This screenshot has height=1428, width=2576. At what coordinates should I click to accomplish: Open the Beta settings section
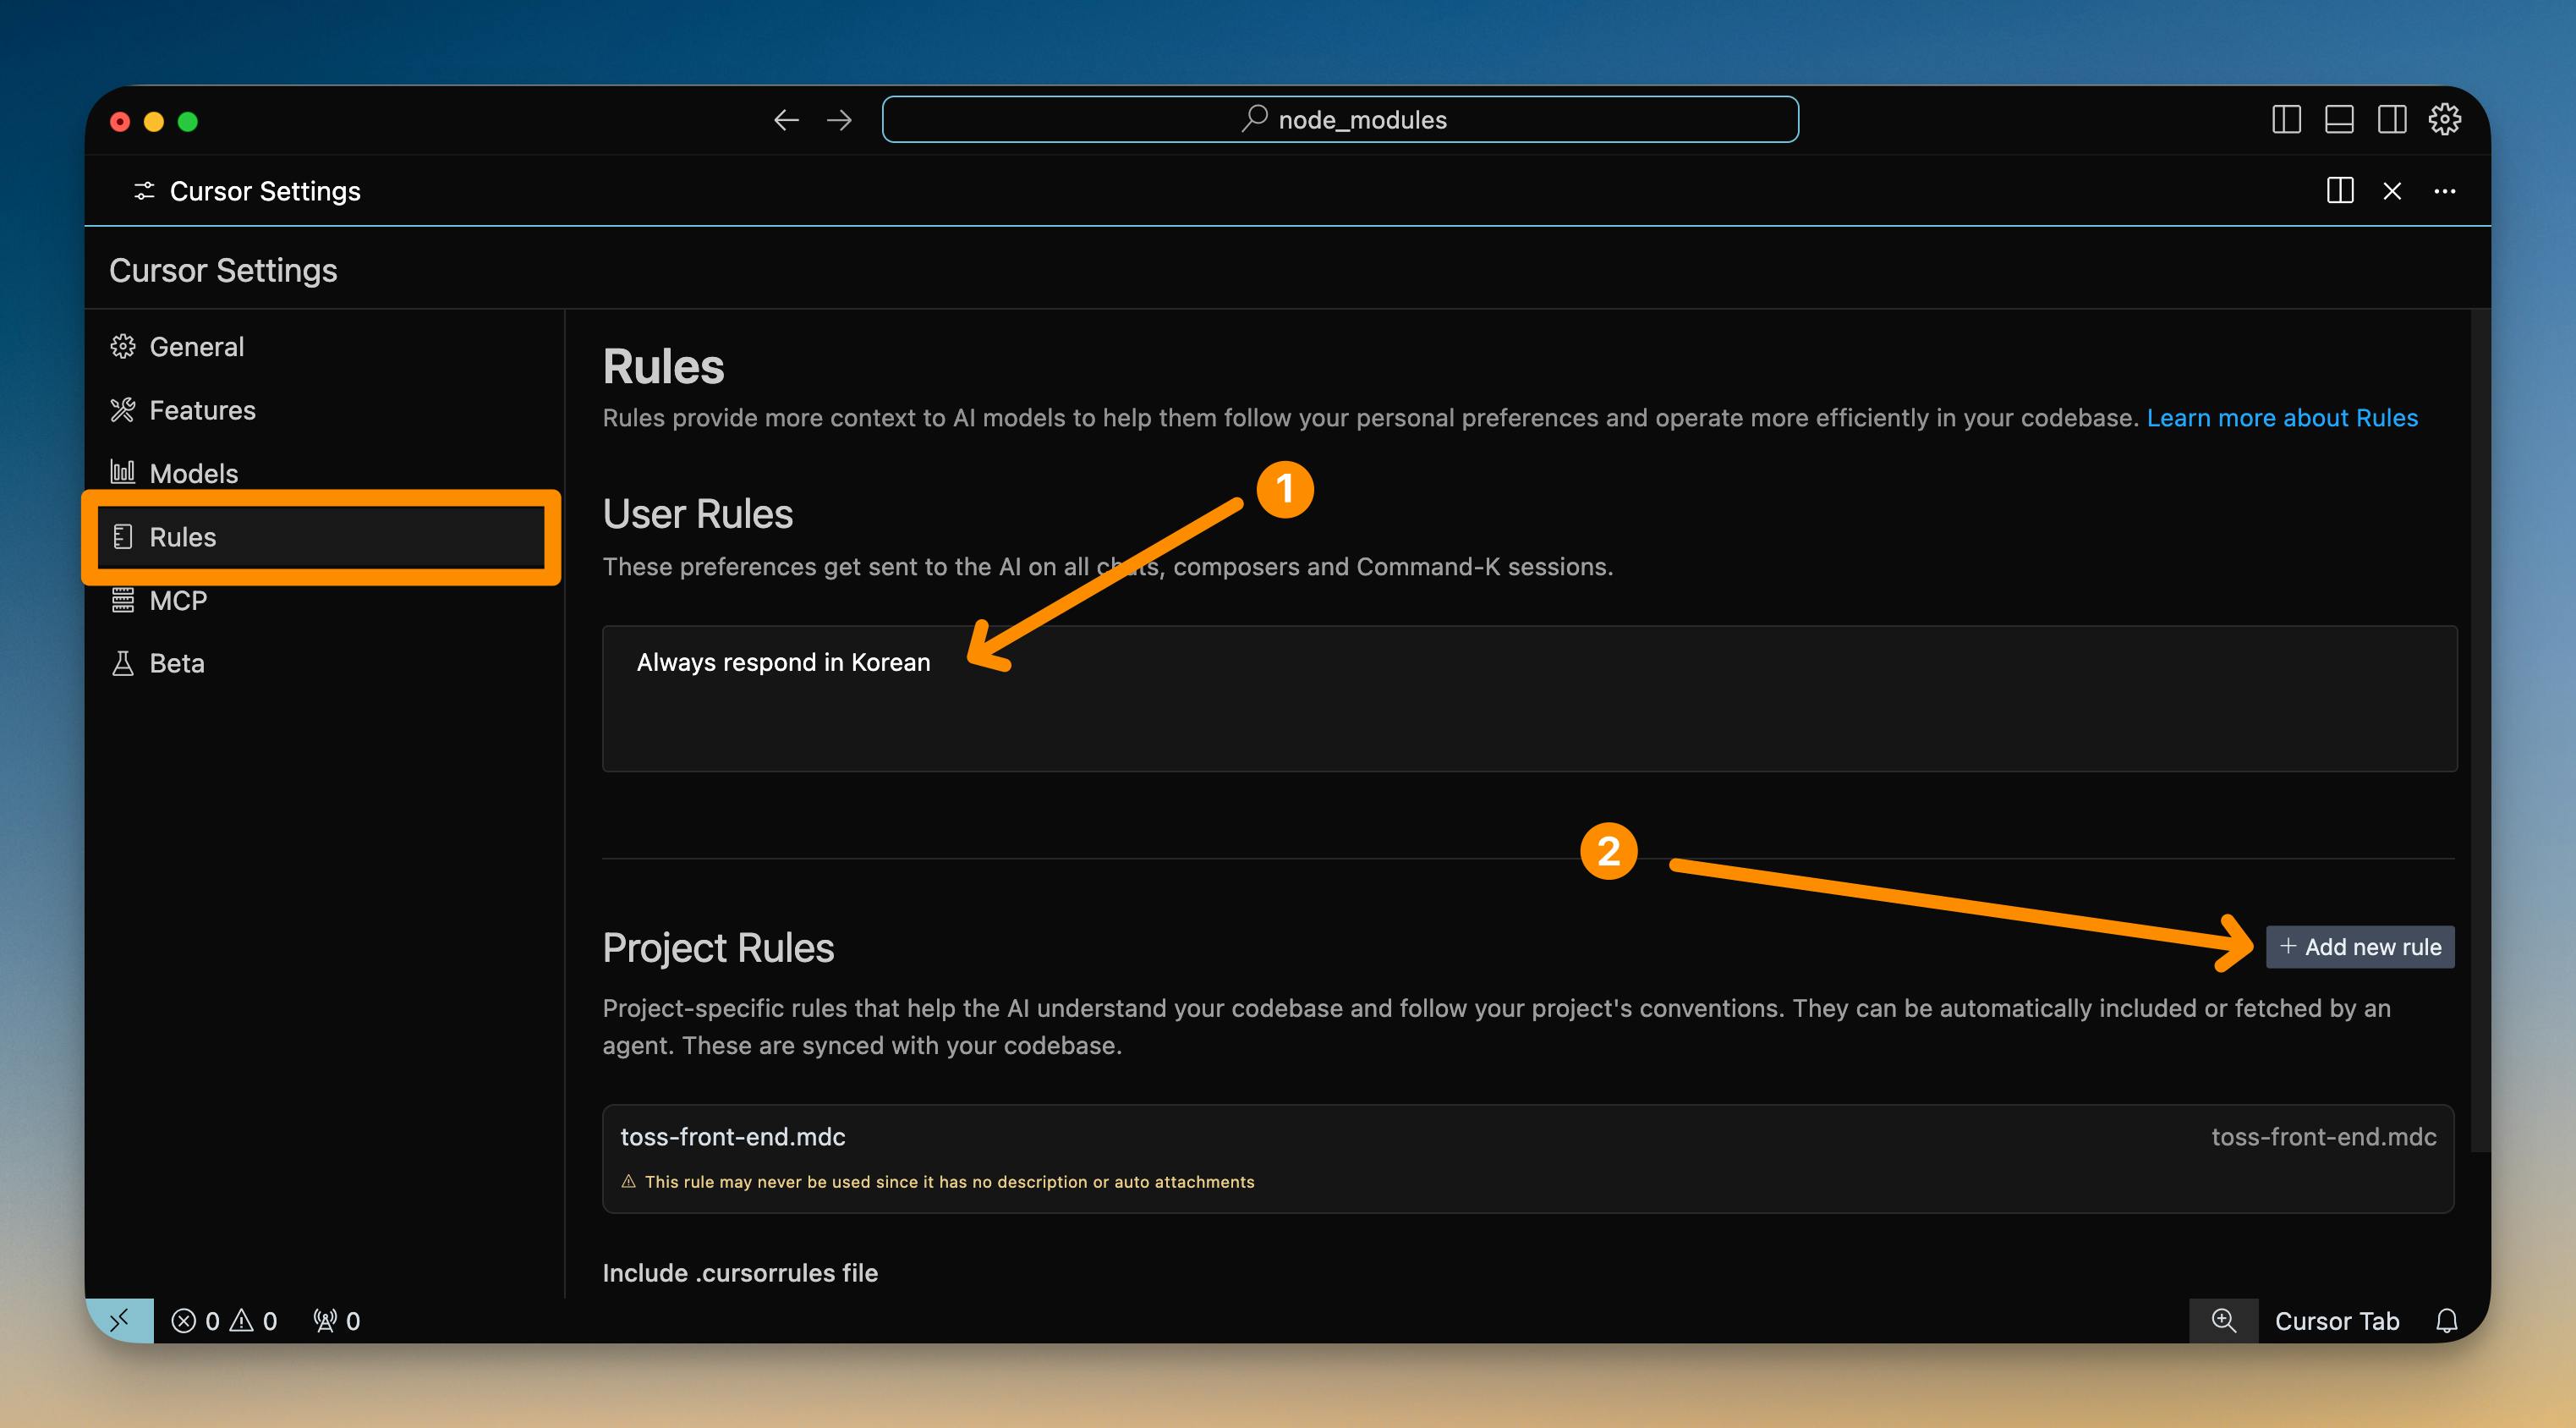[176, 664]
